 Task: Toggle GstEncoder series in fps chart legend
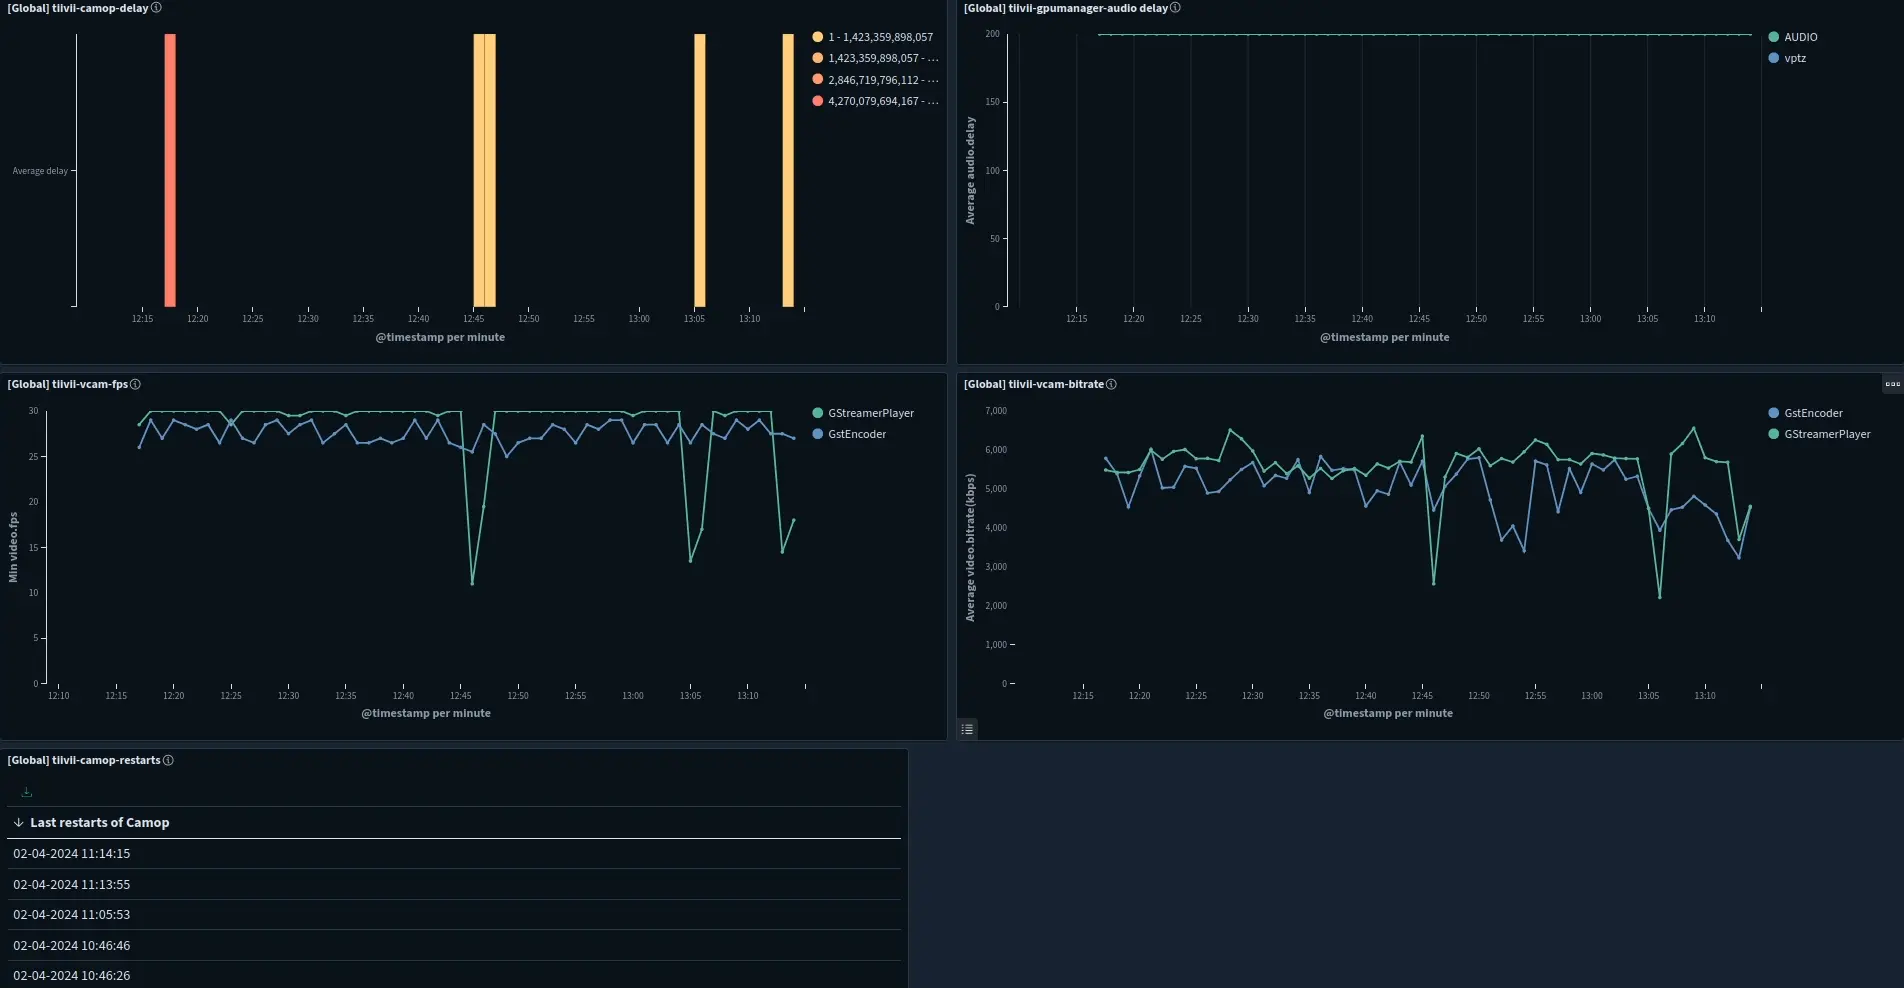tap(856, 434)
